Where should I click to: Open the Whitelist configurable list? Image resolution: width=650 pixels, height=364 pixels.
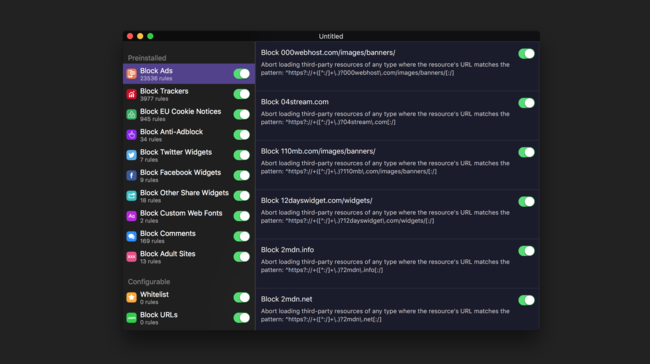[189, 297]
